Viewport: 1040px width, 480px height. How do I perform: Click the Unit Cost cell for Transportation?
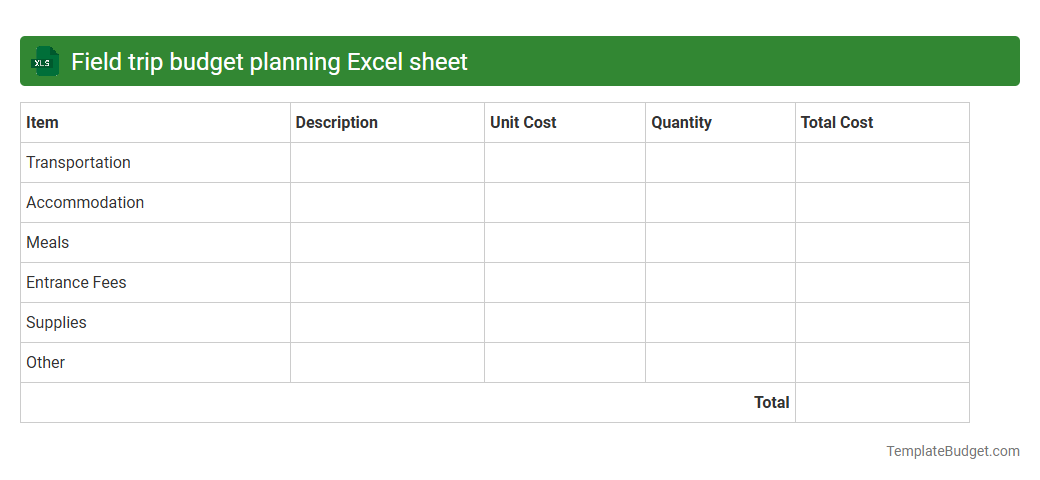[565, 162]
